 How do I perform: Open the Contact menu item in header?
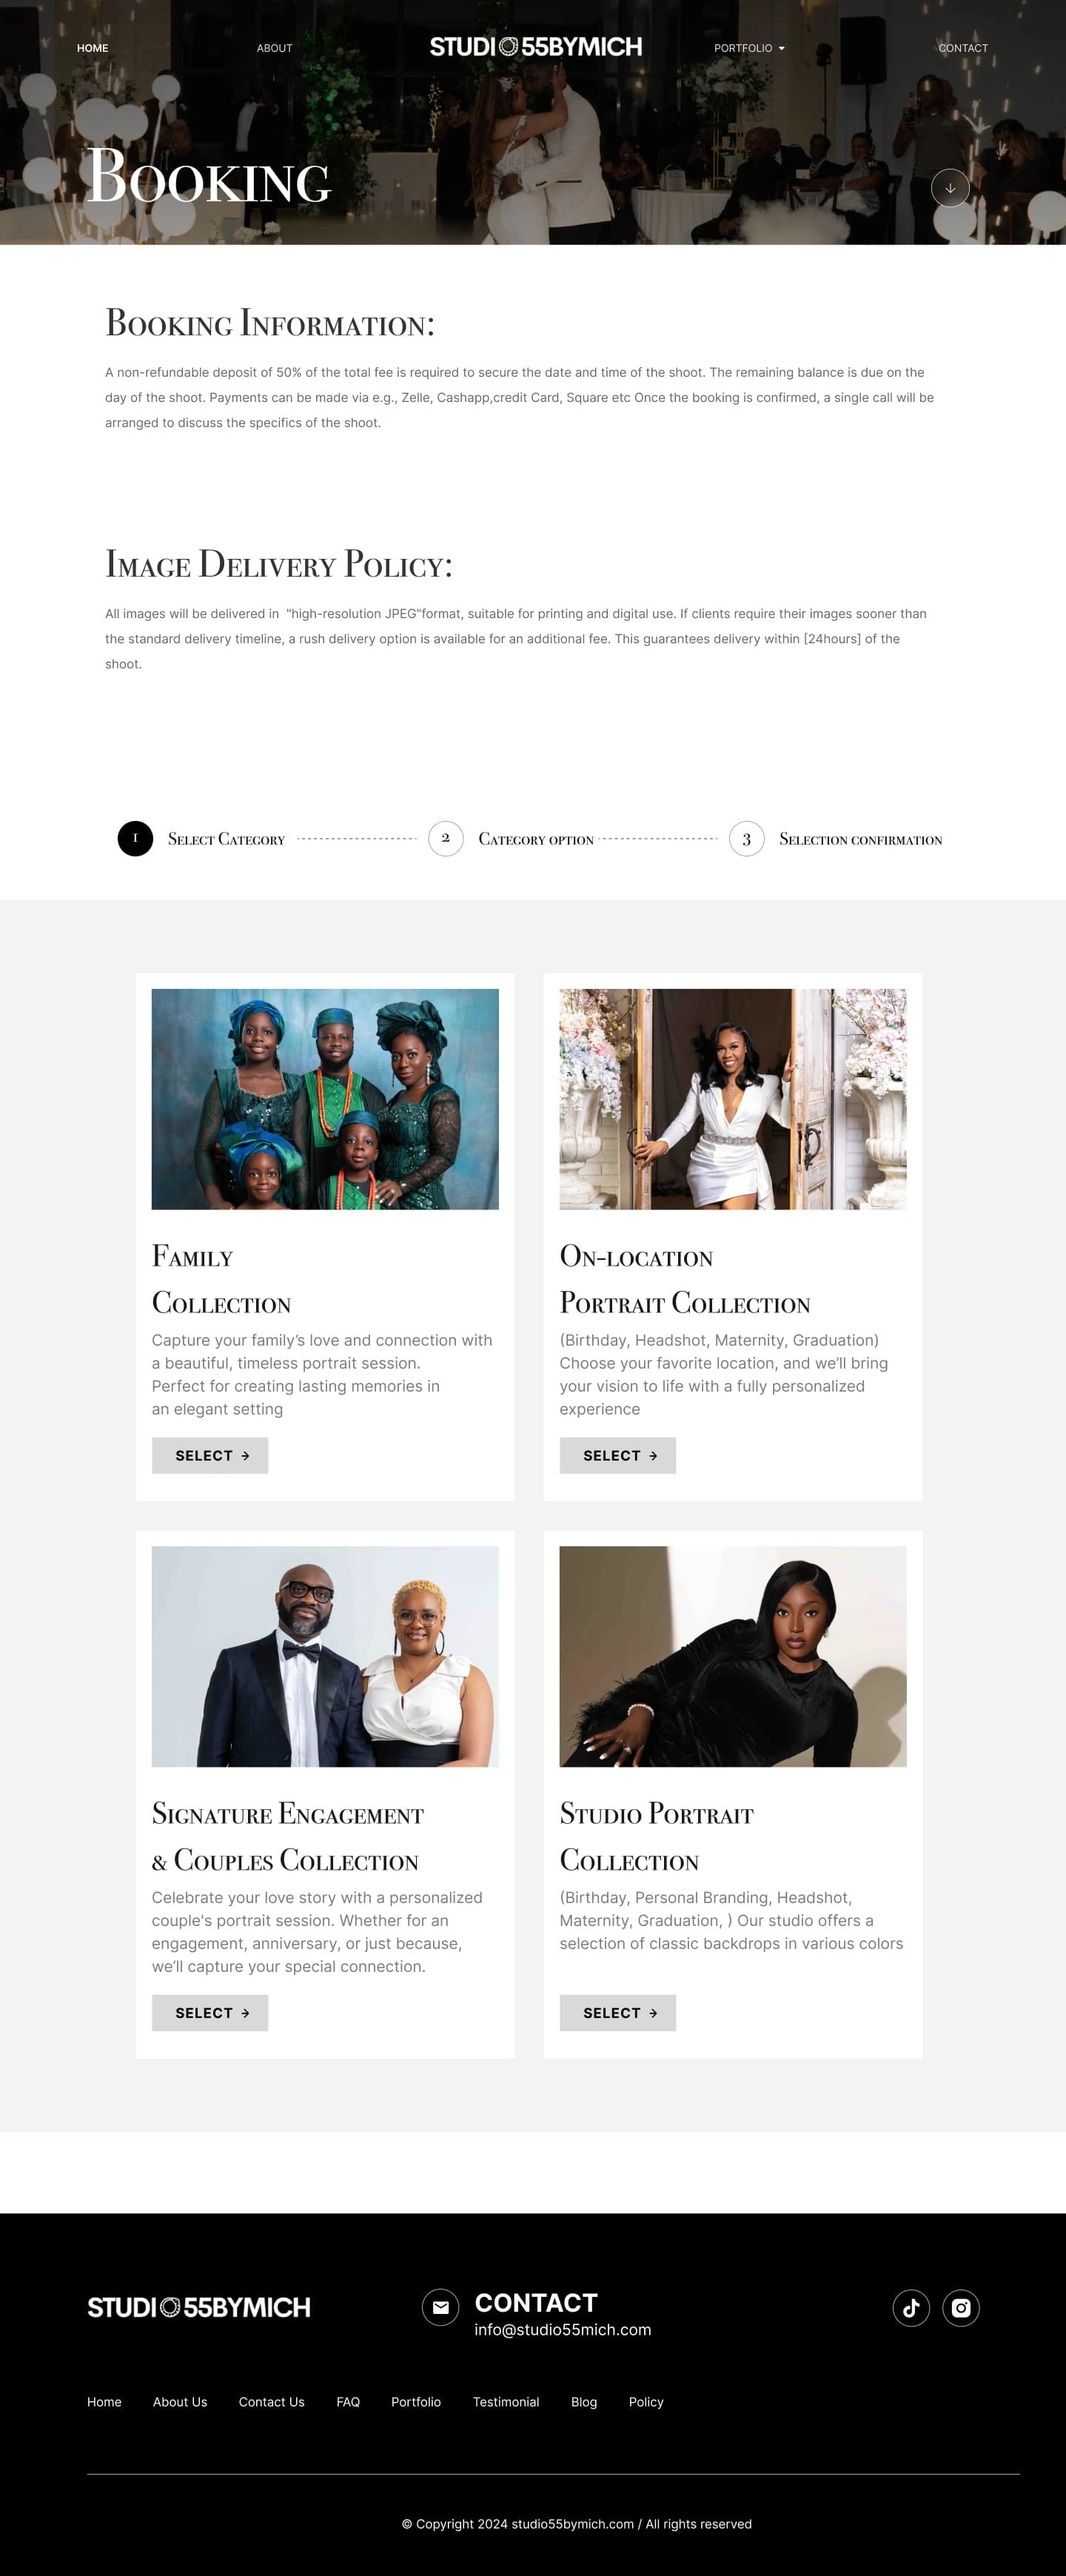[x=963, y=48]
